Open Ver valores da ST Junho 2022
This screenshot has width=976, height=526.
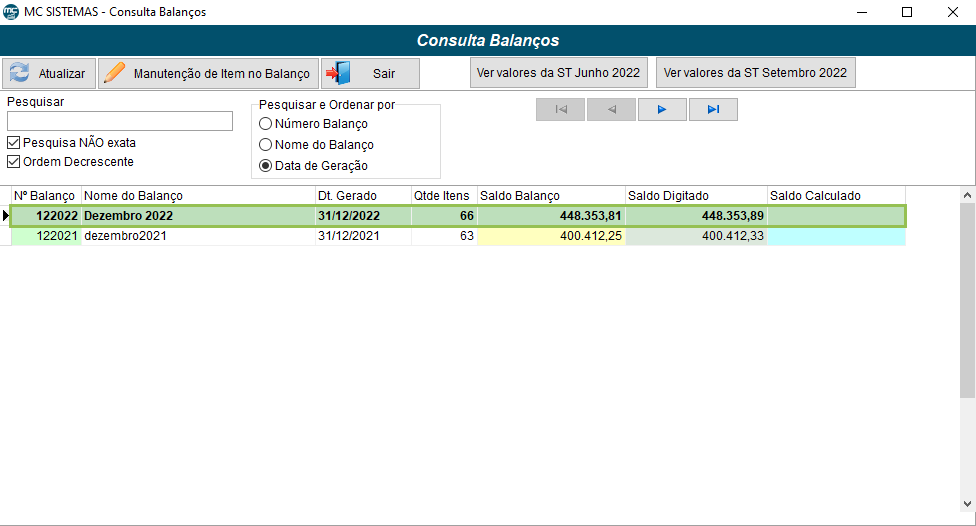pos(559,73)
